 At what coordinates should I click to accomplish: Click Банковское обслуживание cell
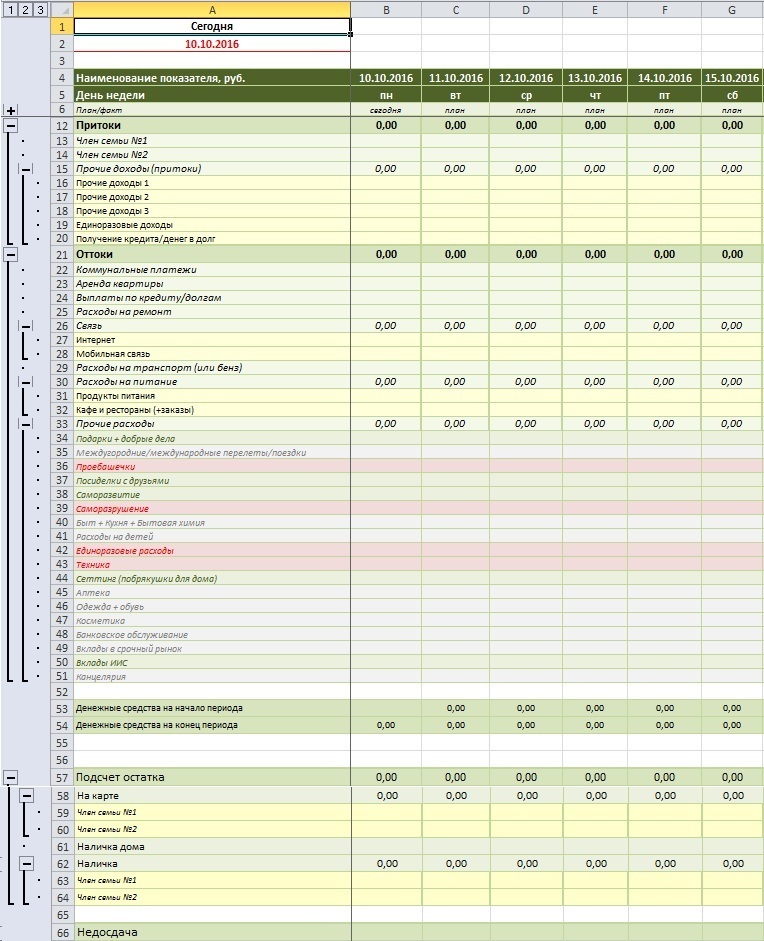coord(212,635)
